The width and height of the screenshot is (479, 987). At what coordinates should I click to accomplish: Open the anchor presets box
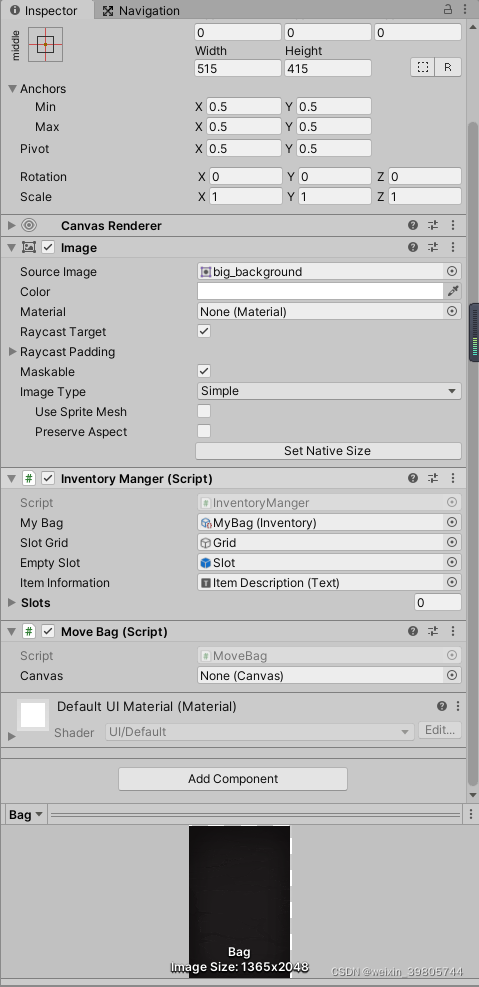(x=45, y=44)
